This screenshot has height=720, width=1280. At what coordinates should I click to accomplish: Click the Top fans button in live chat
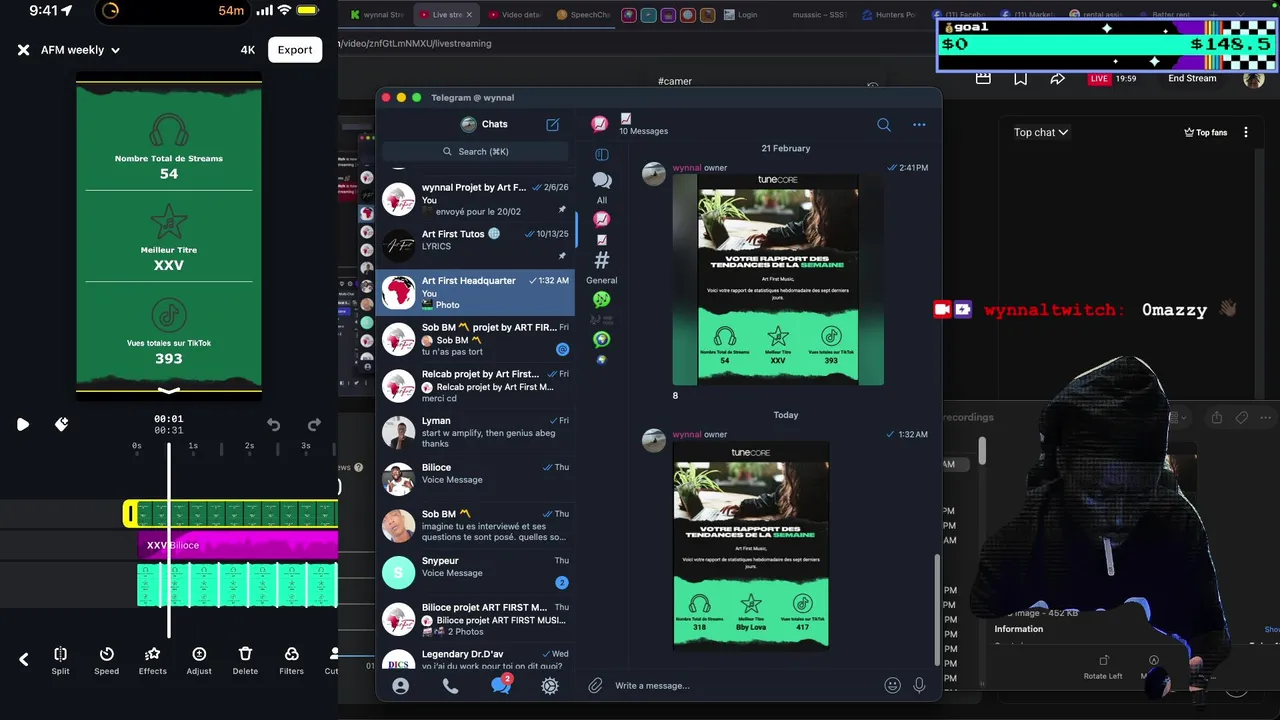1205,132
